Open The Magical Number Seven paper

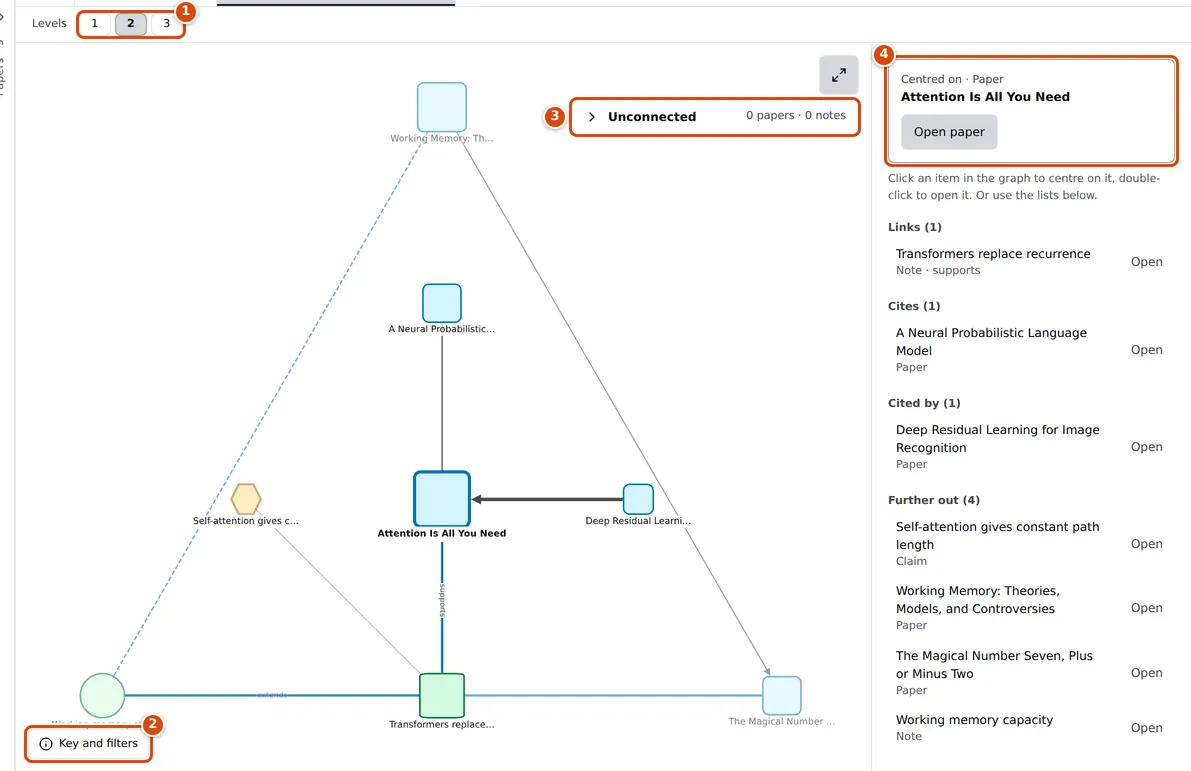(x=1146, y=673)
